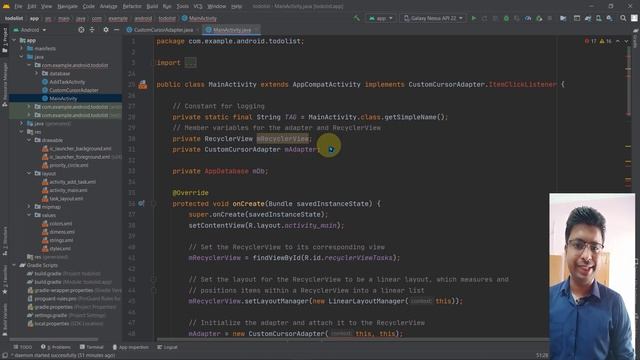The height and width of the screenshot is (360, 640).
Task: Toggle the Terminal tool window
Action: tap(92, 347)
